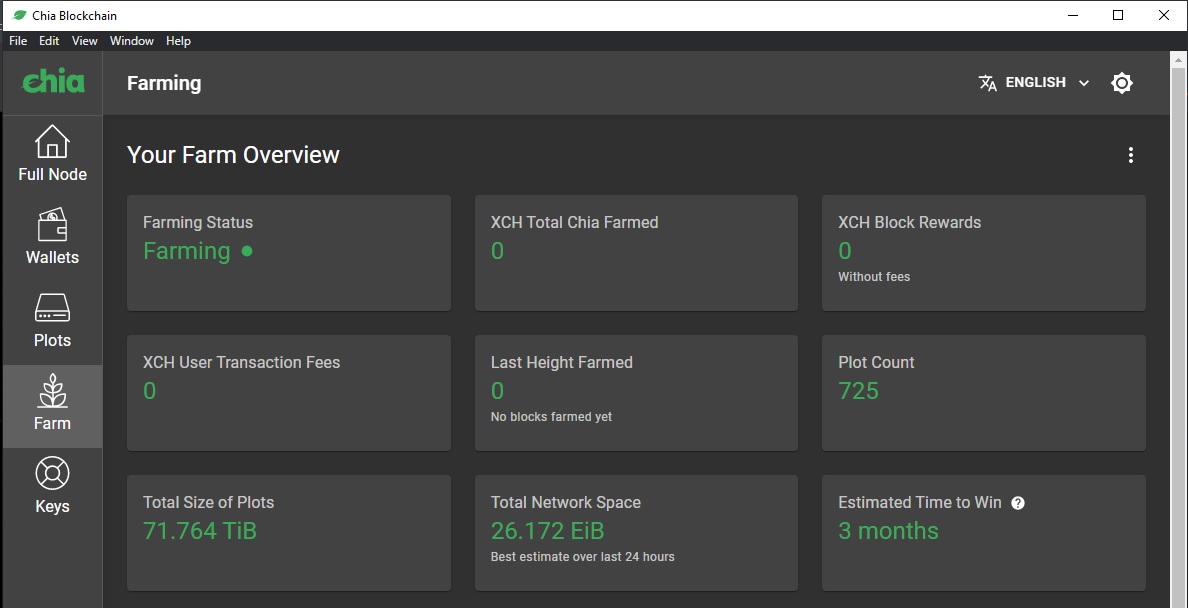
Task: Click the green Farming status dot
Action: point(247,251)
